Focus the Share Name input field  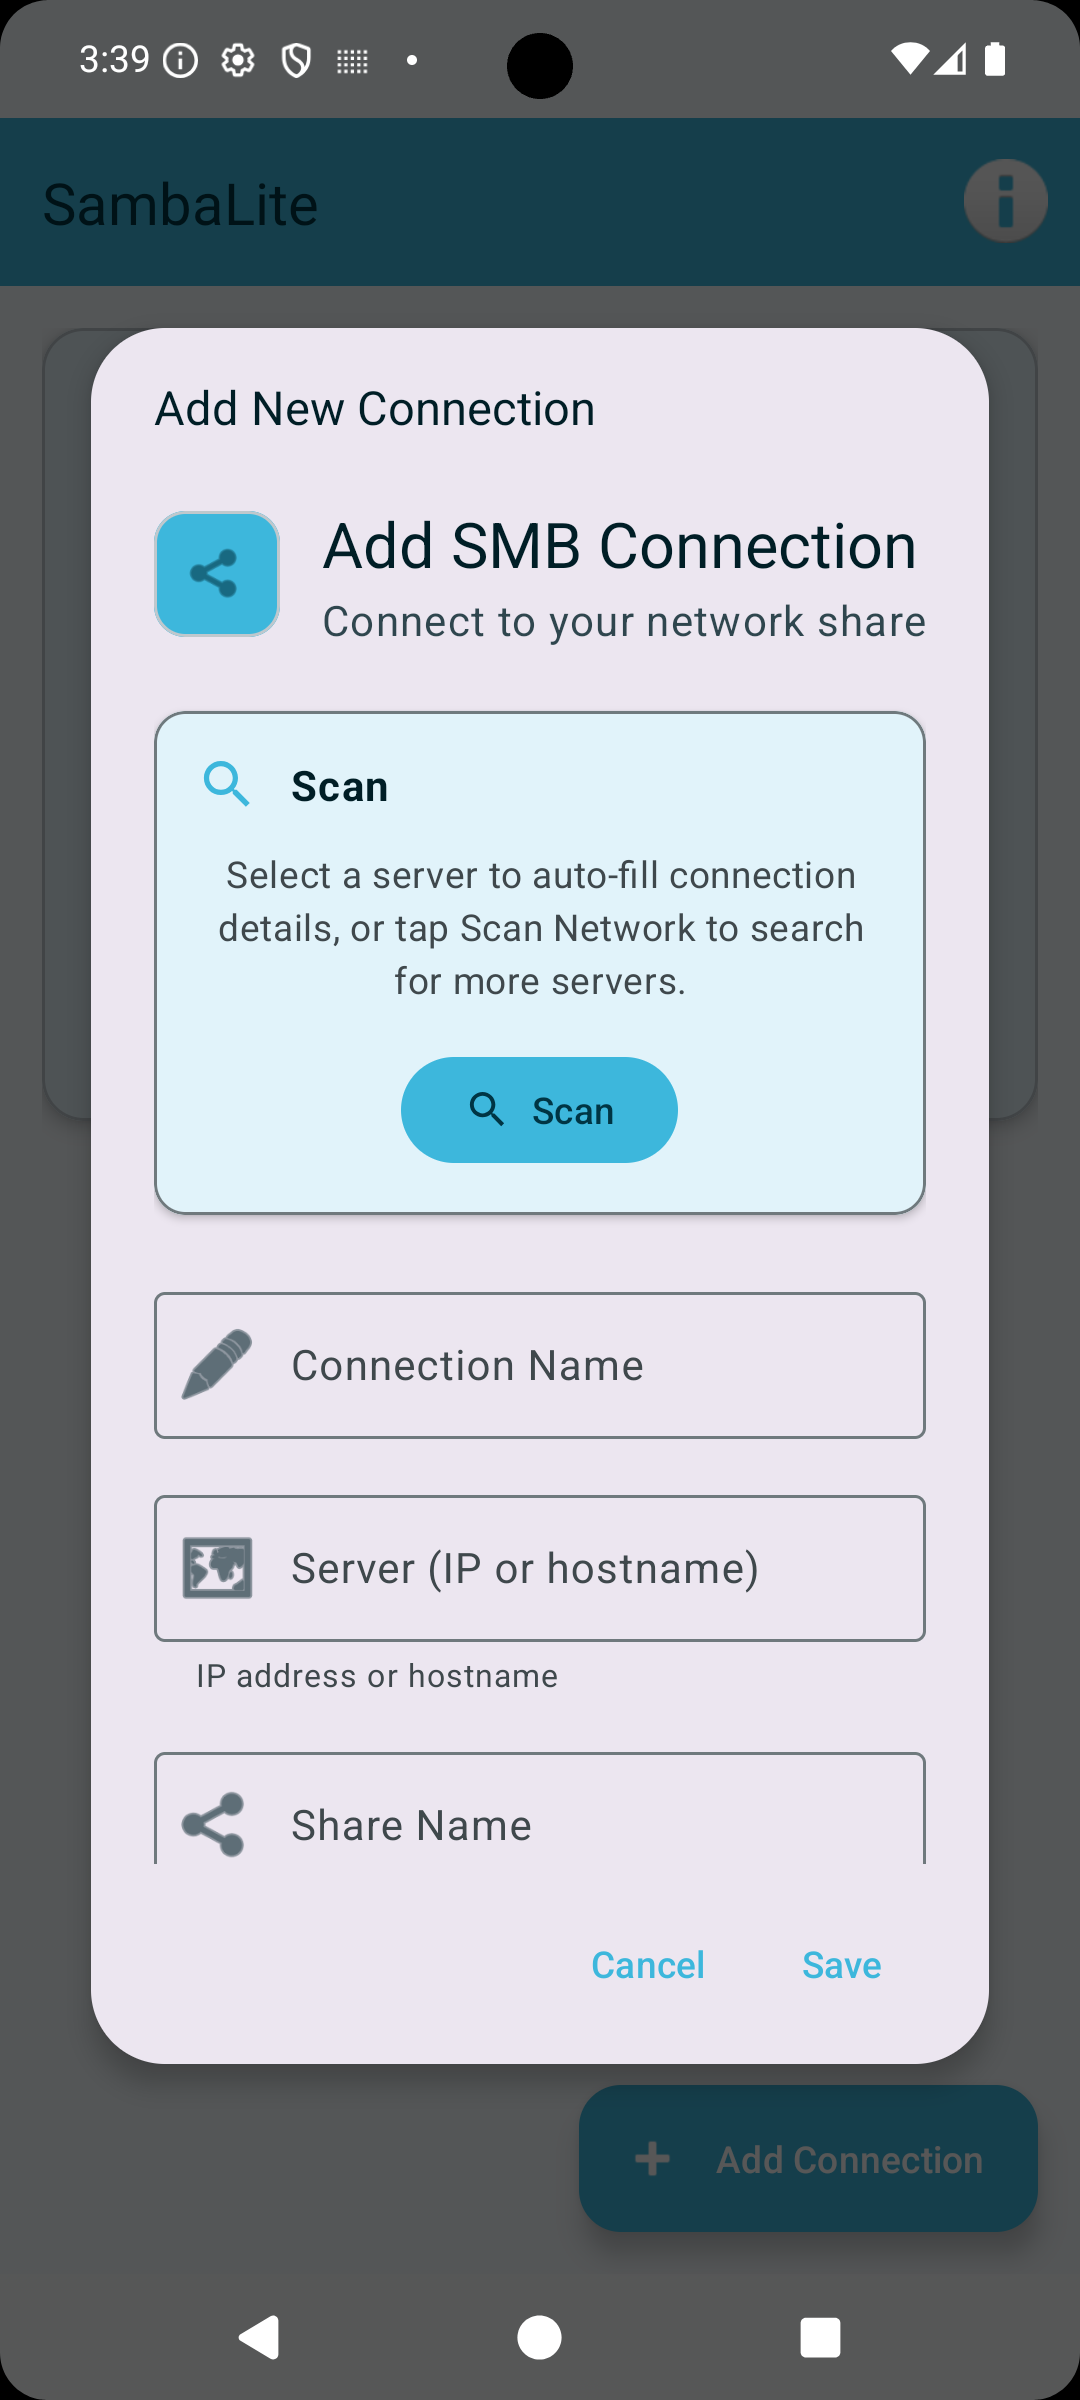pos(540,1810)
